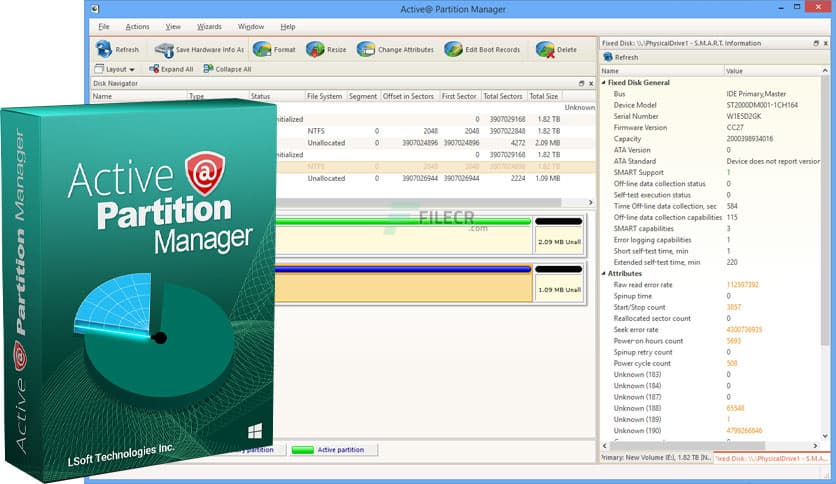Screen dimensions: 836x484
Task: Click the Collapse All icon
Action: click(208, 69)
